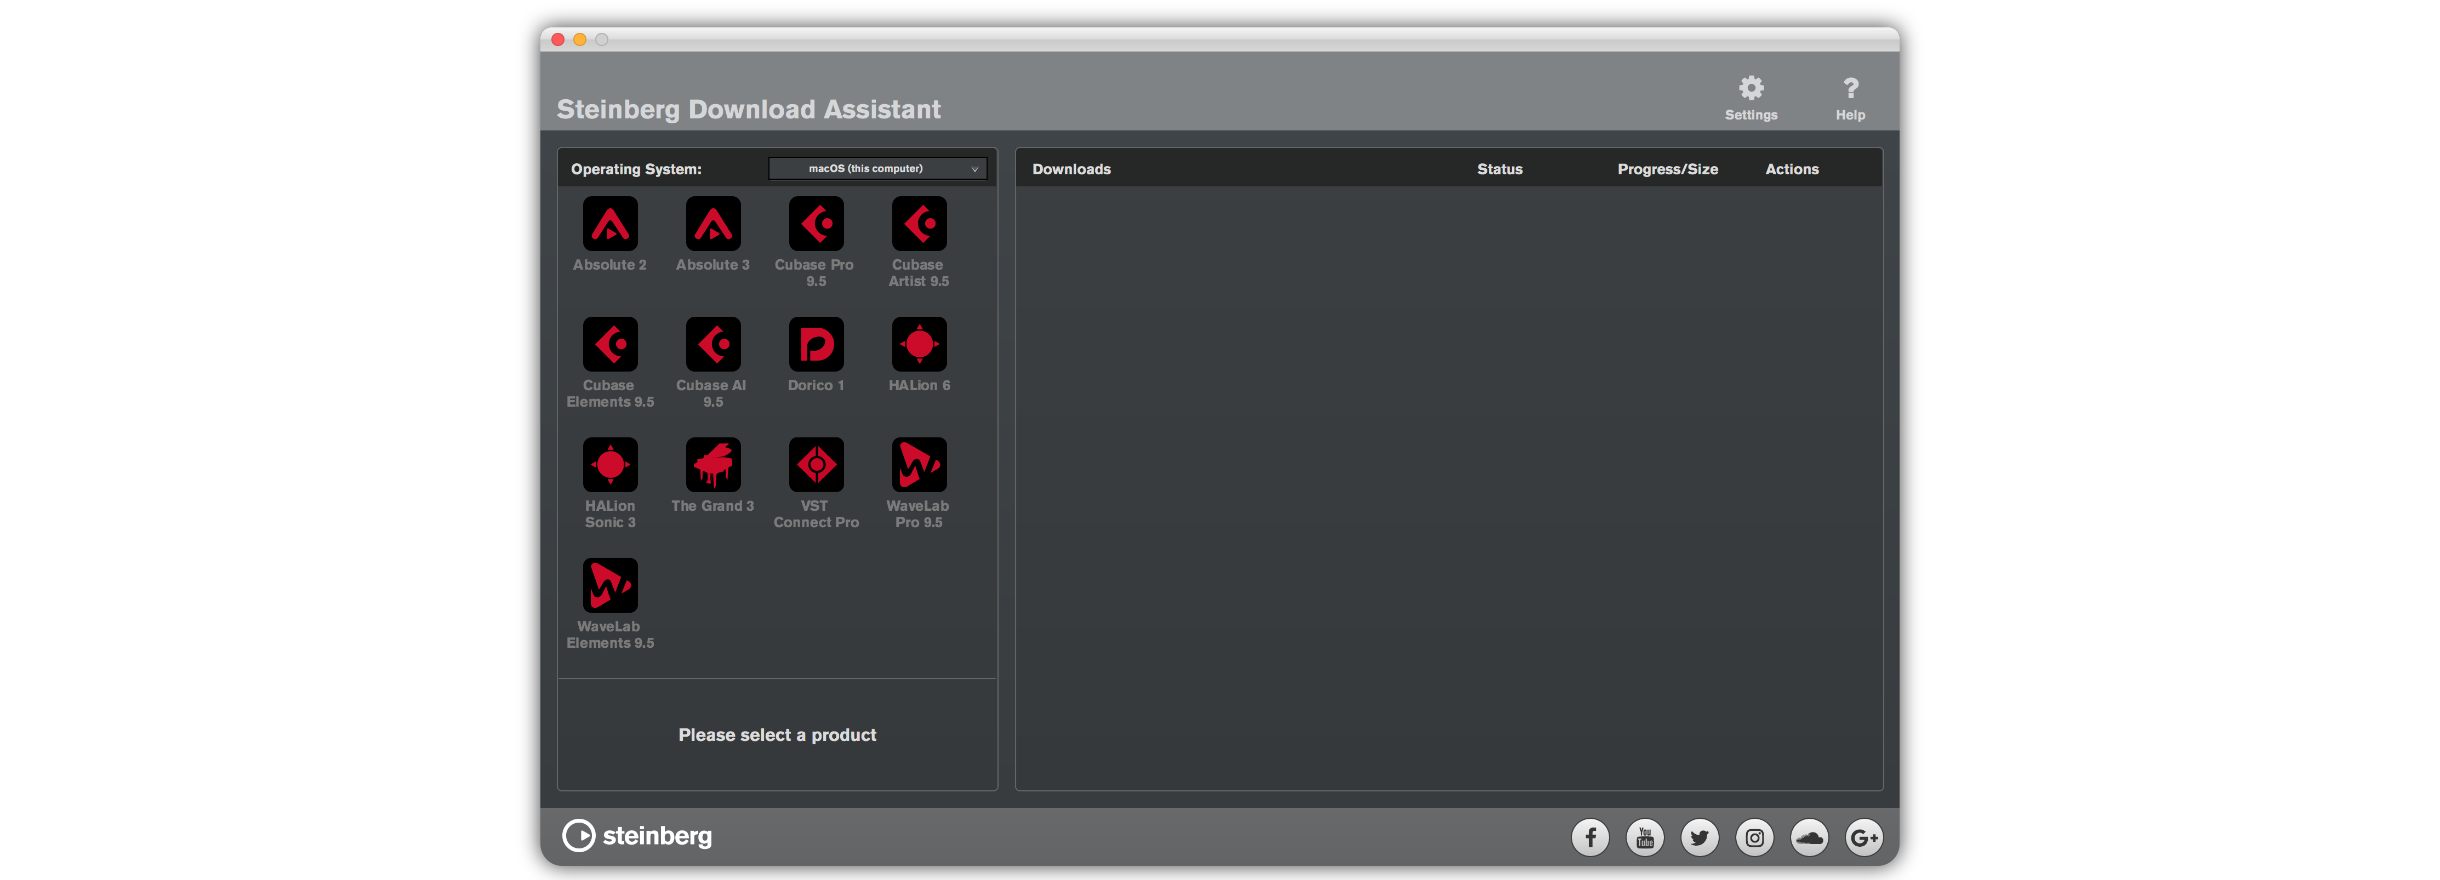Open Steinberg's Twitter icon

pos(1700,837)
